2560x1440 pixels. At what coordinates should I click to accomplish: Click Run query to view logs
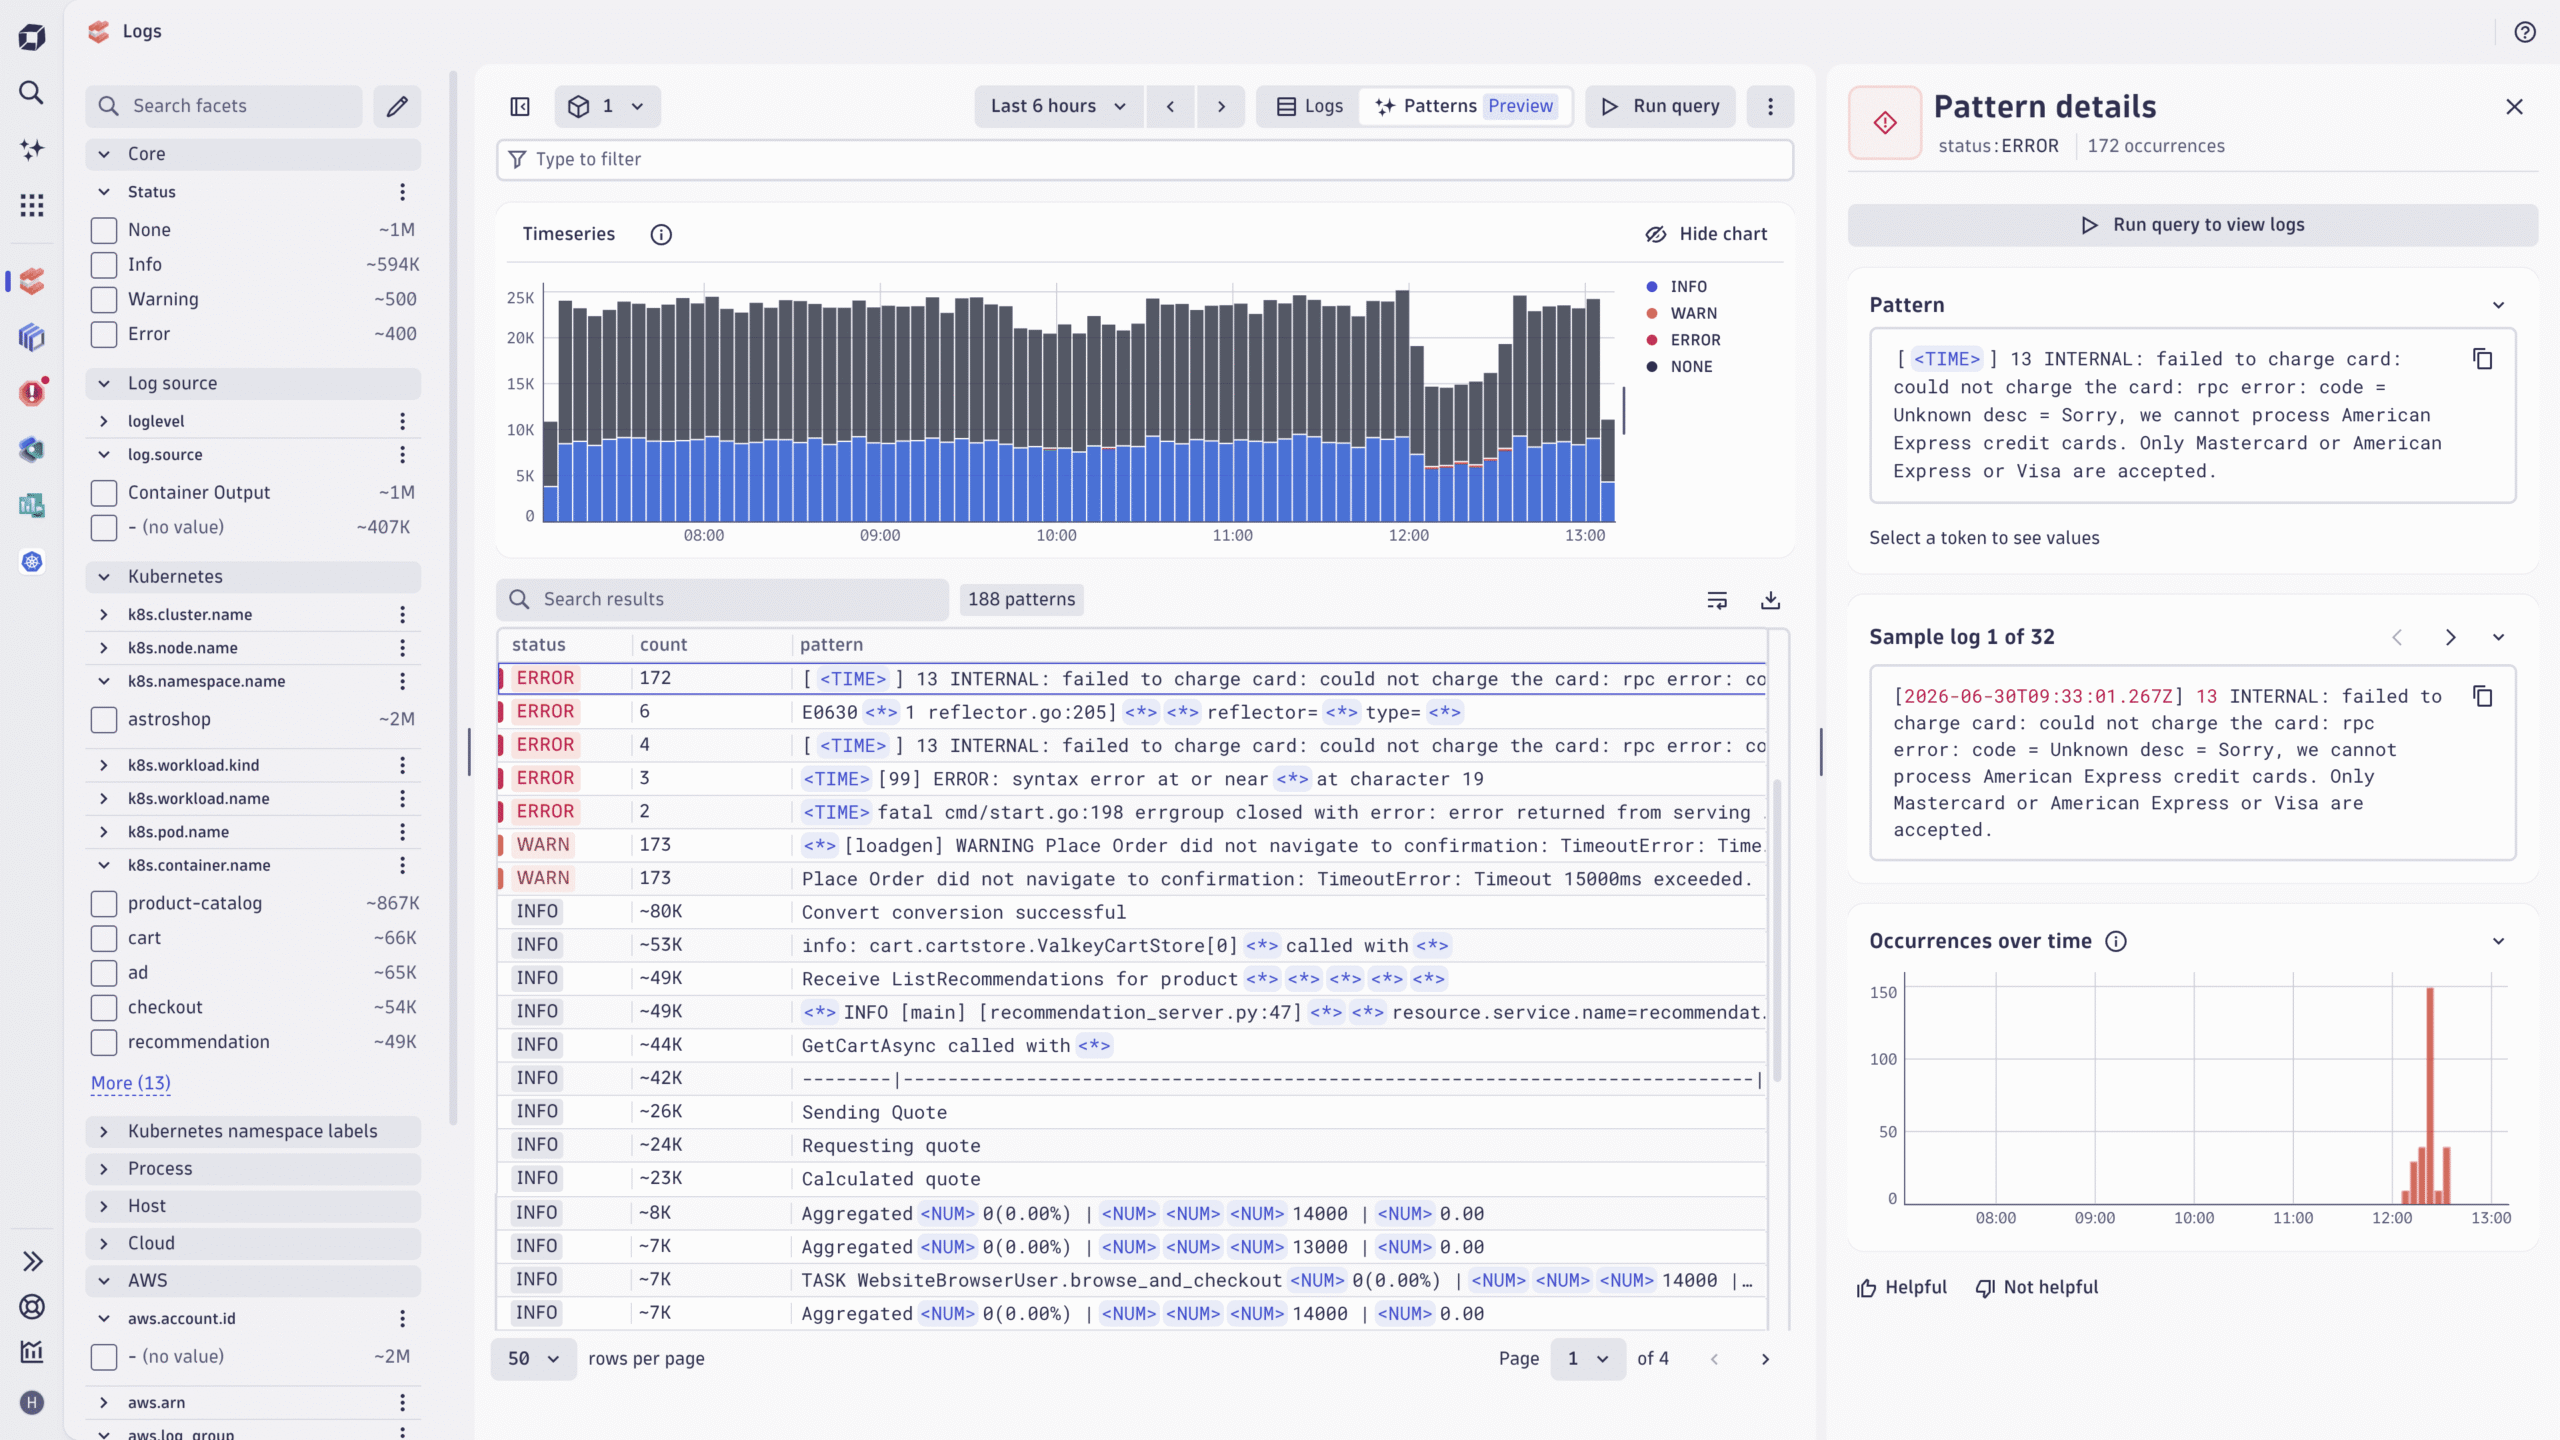[2192, 225]
